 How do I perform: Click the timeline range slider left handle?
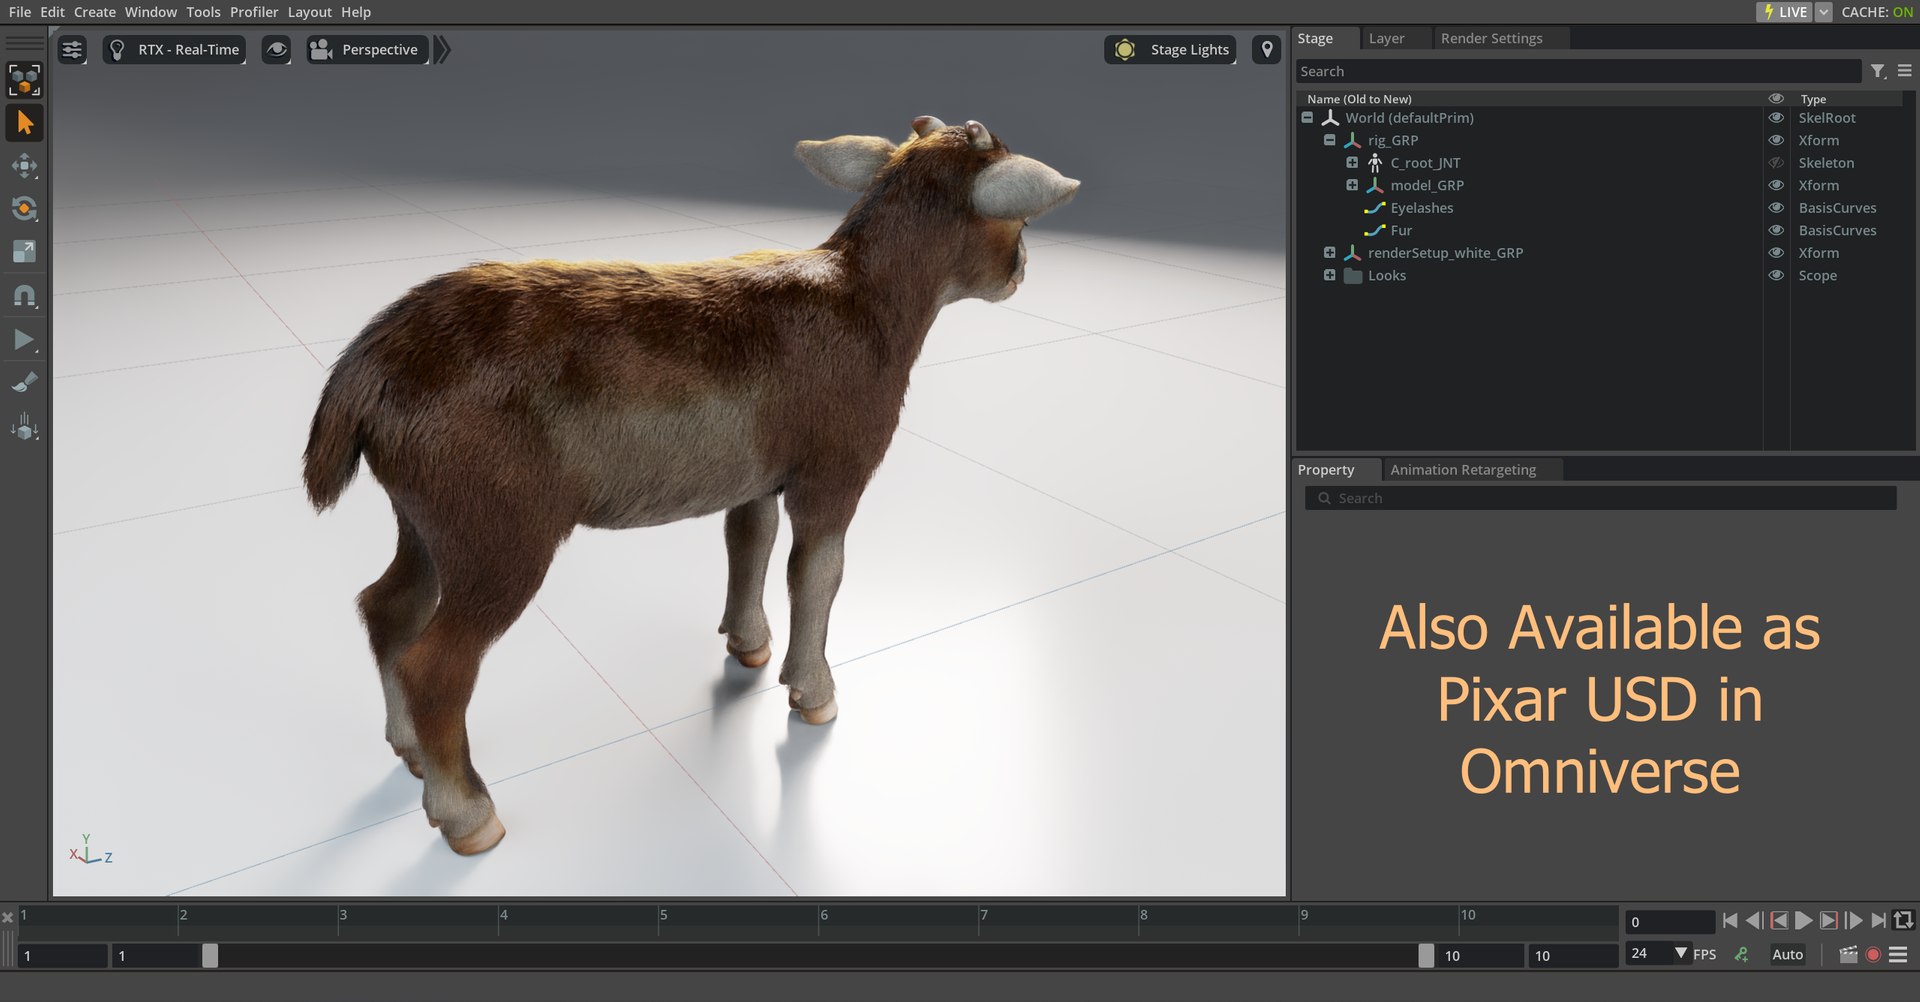tap(210, 955)
